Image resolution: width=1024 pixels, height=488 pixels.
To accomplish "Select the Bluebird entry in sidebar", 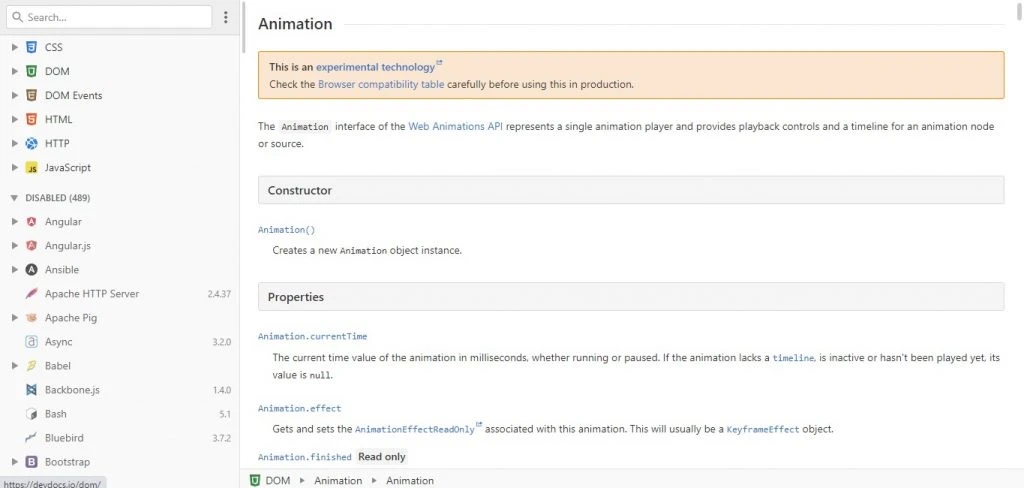I will tap(120, 438).
